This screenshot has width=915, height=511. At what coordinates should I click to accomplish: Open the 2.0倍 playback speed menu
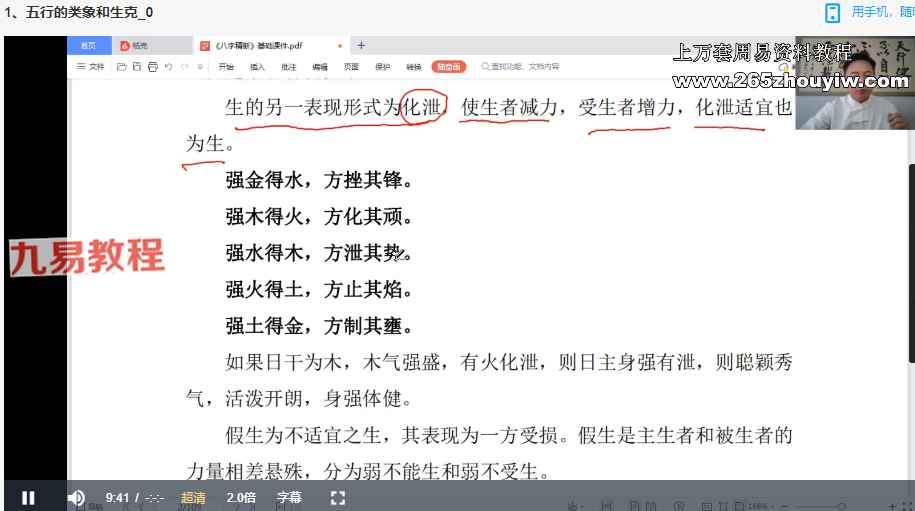241,498
